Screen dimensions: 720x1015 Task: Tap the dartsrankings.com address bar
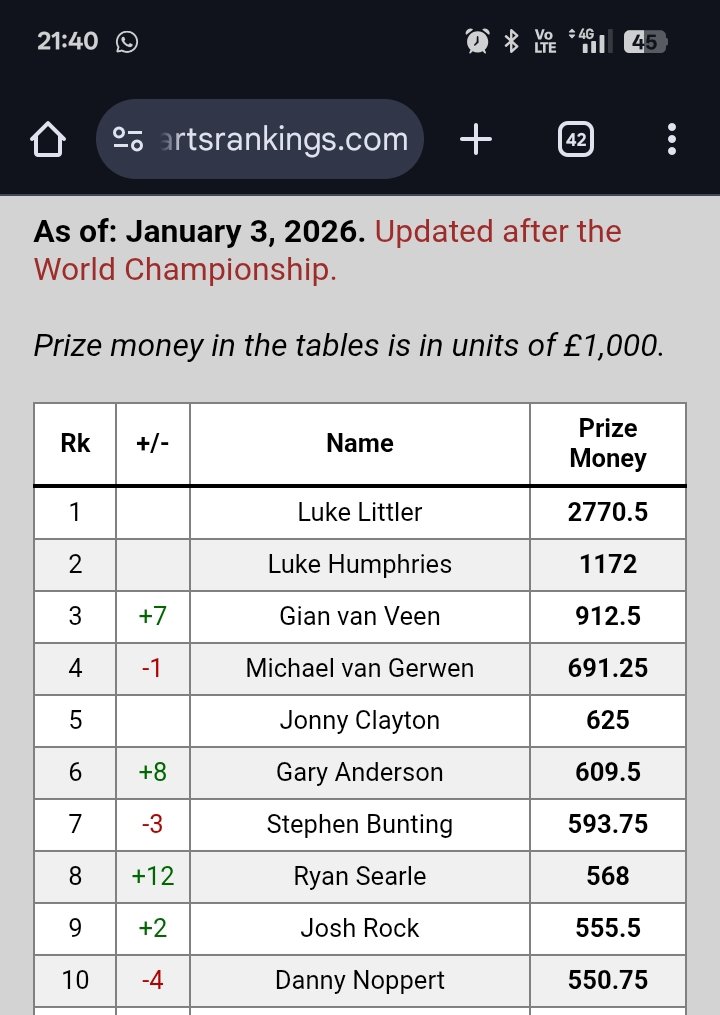point(285,140)
